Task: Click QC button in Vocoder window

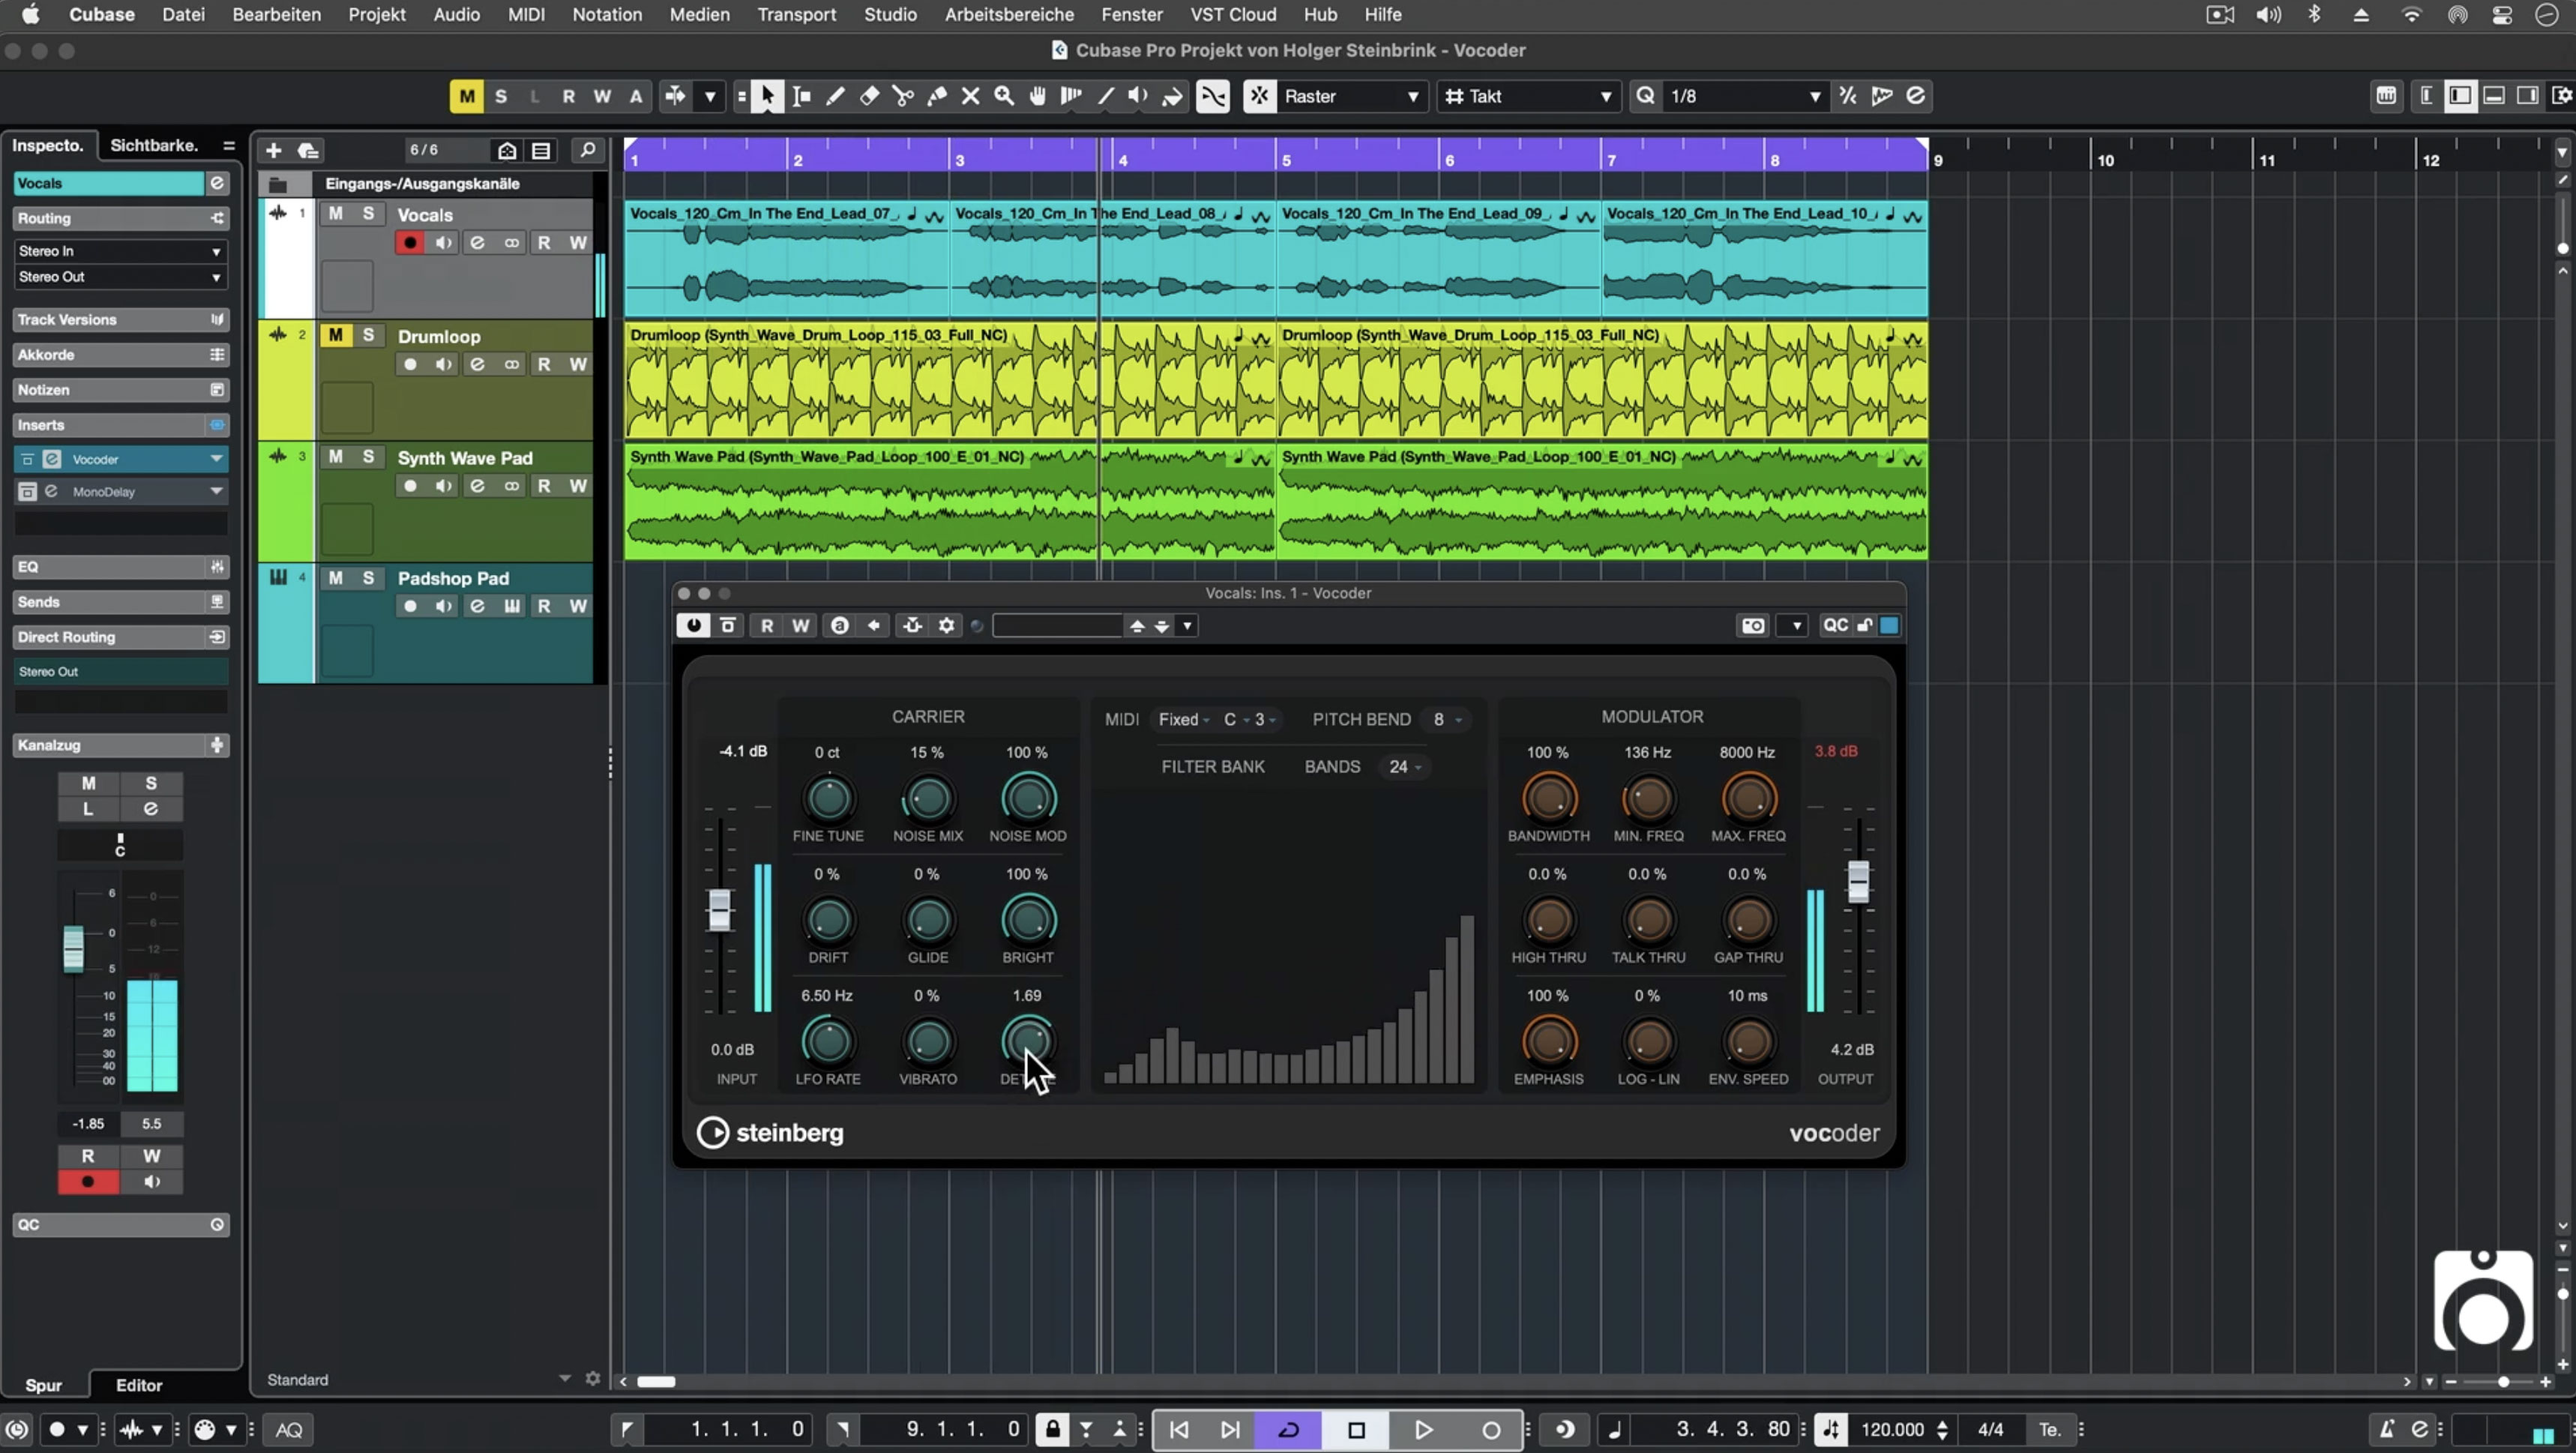Action: [1835, 625]
